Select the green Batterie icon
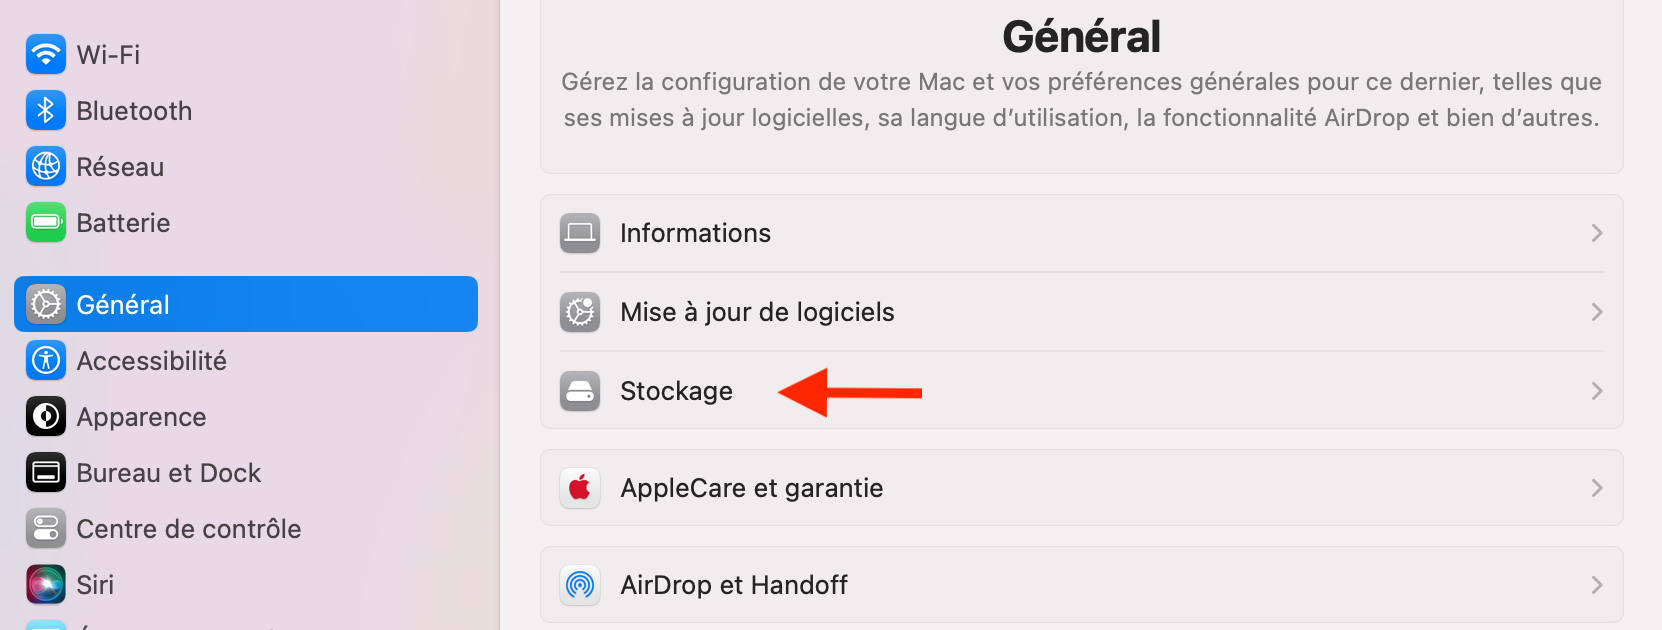1662x630 pixels. pyautogui.click(x=45, y=222)
